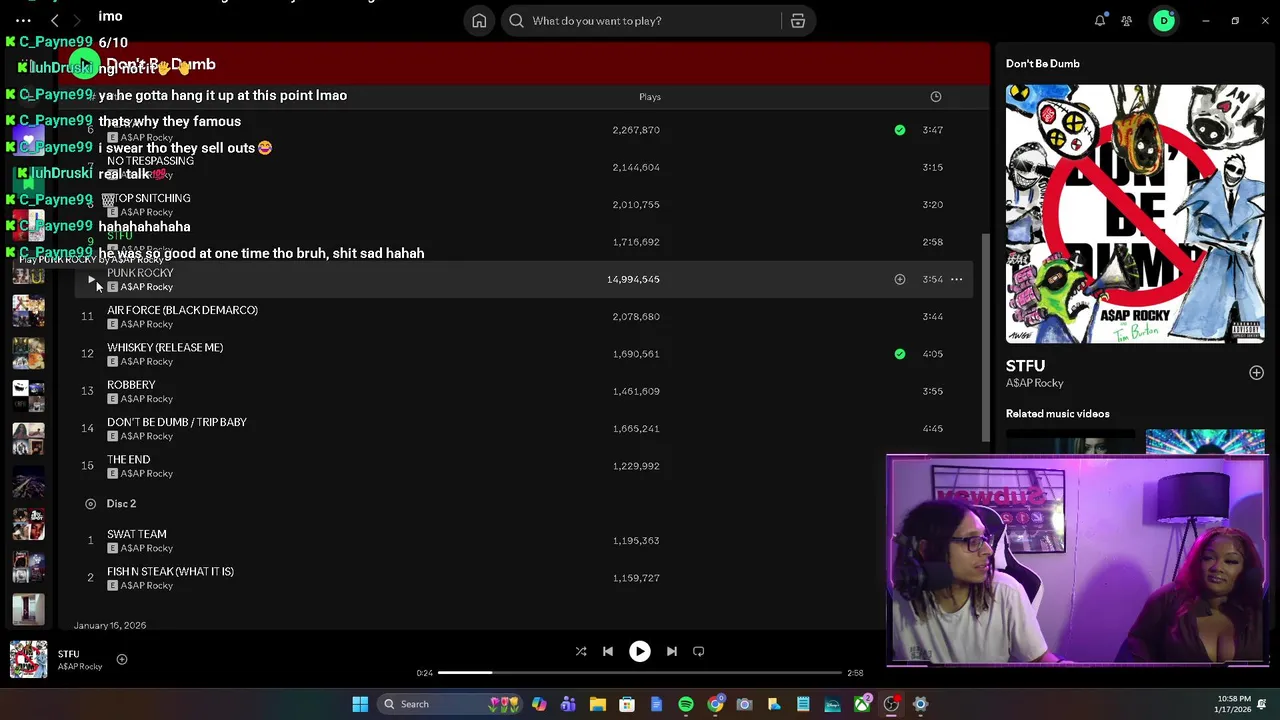Go back with the left arrow
1280x720 pixels.
point(55,20)
